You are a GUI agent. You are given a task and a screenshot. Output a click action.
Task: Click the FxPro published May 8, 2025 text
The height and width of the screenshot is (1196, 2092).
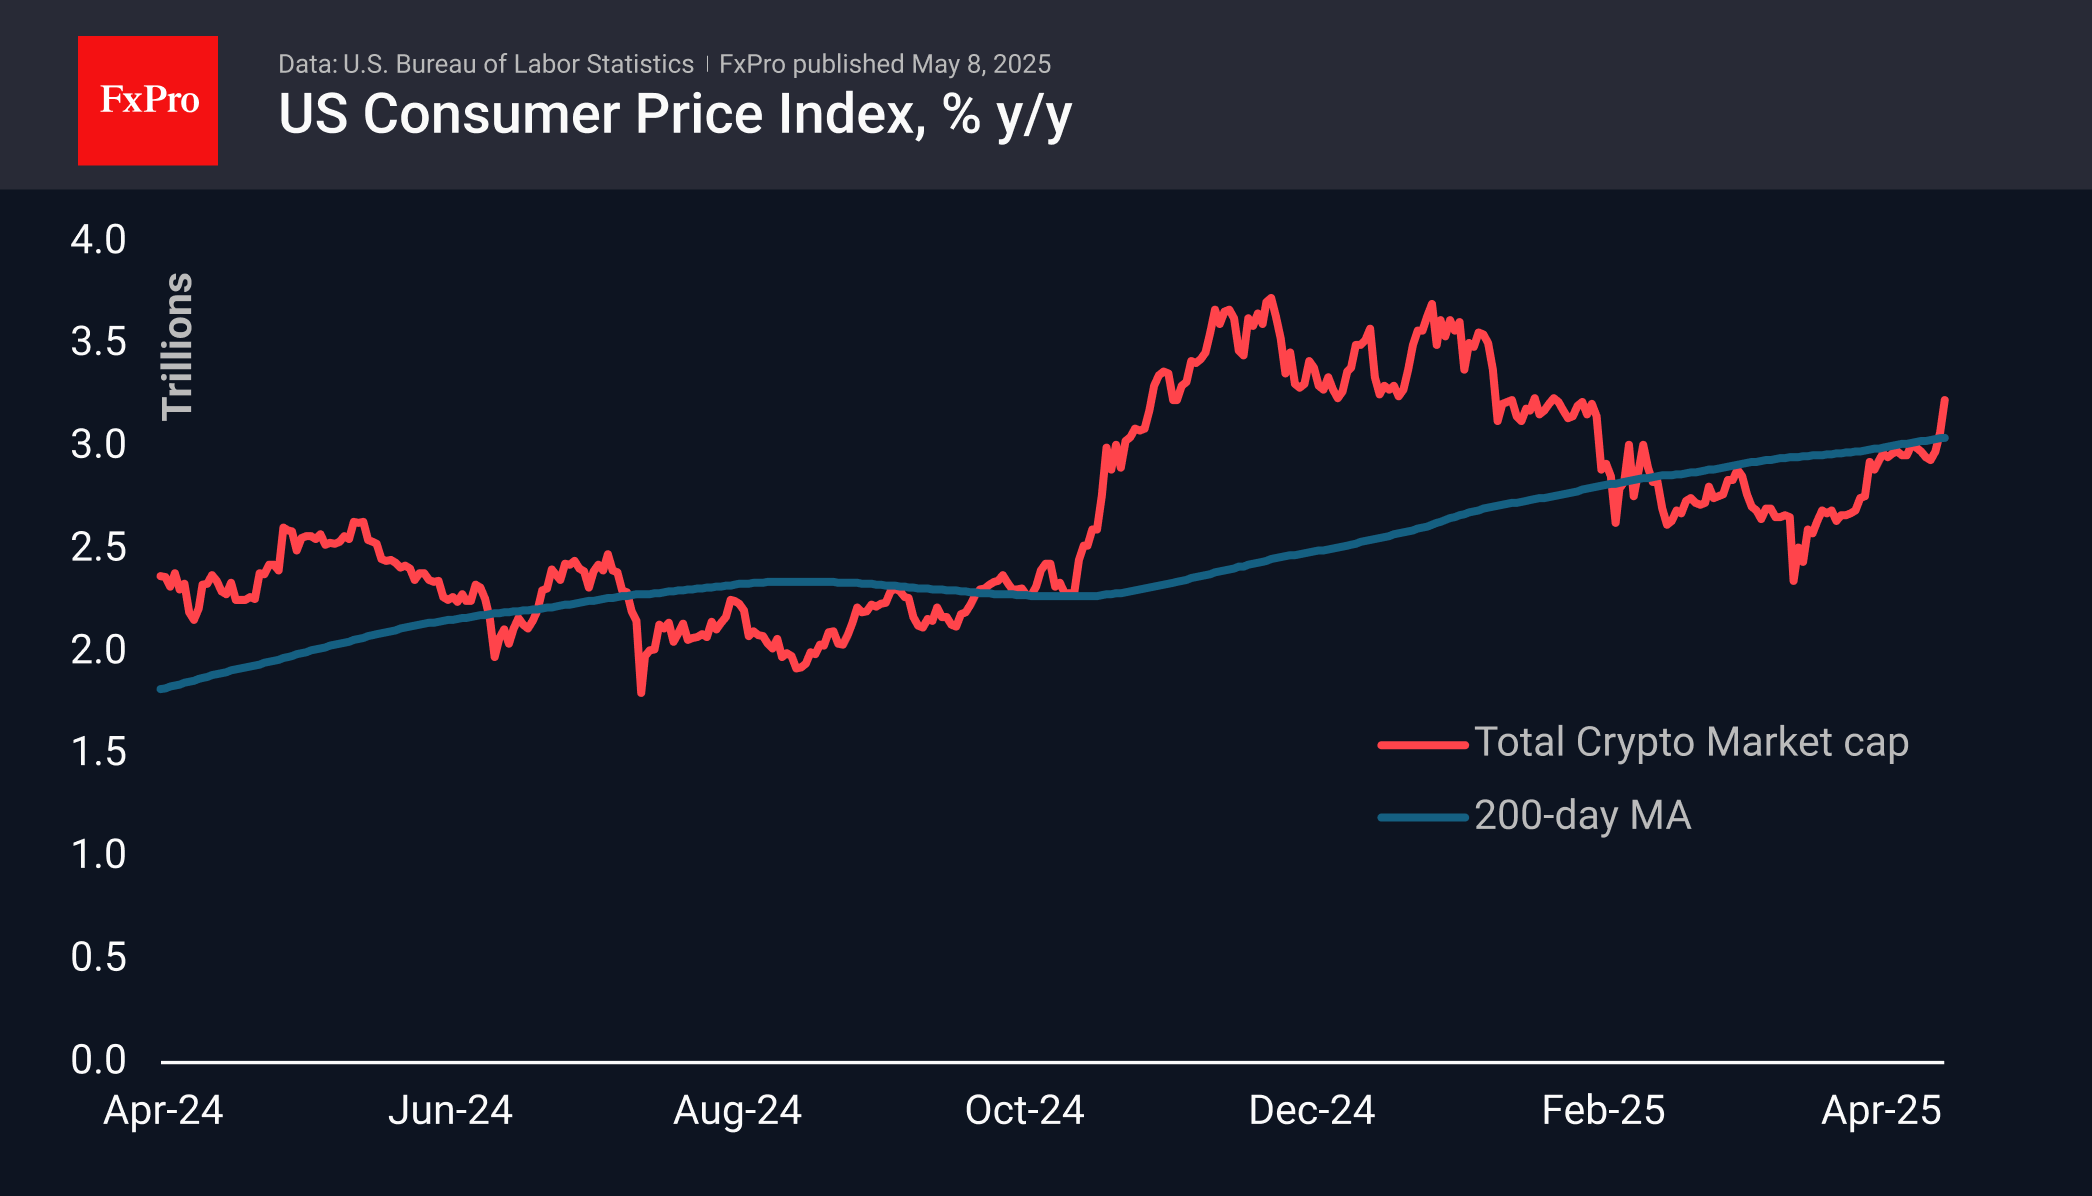pos(885,64)
